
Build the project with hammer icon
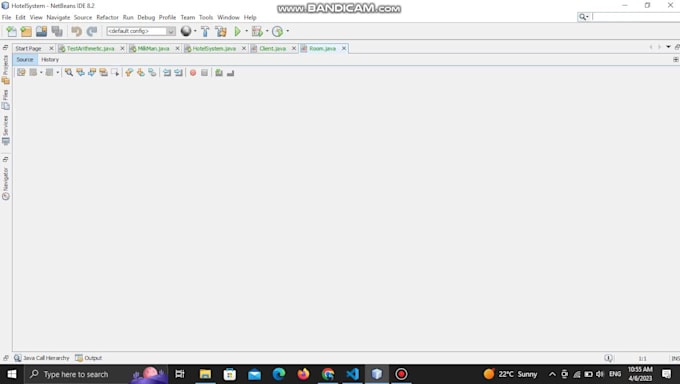pyautogui.click(x=205, y=31)
